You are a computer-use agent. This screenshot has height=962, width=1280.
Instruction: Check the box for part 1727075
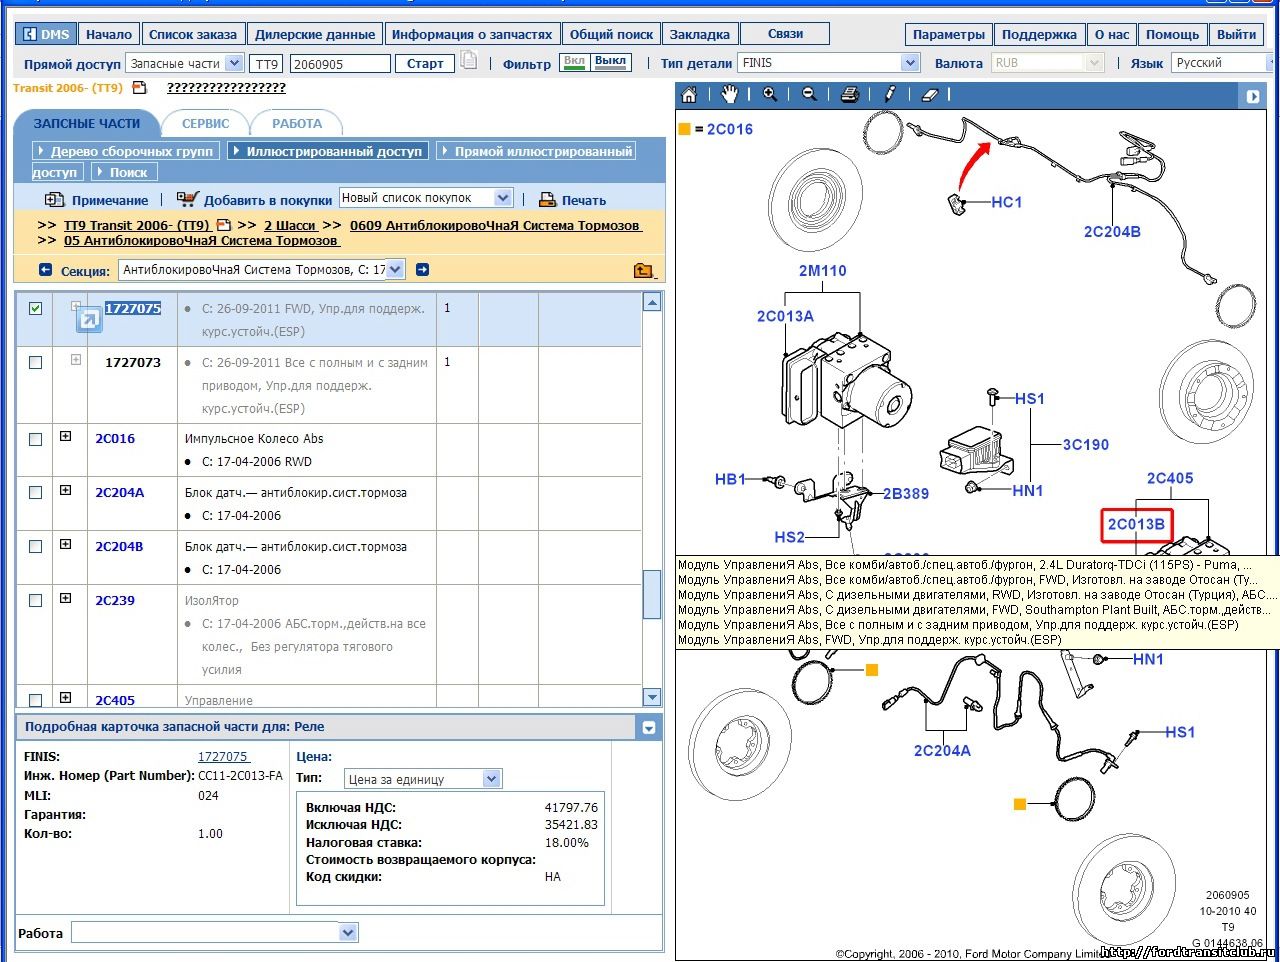point(35,308)
